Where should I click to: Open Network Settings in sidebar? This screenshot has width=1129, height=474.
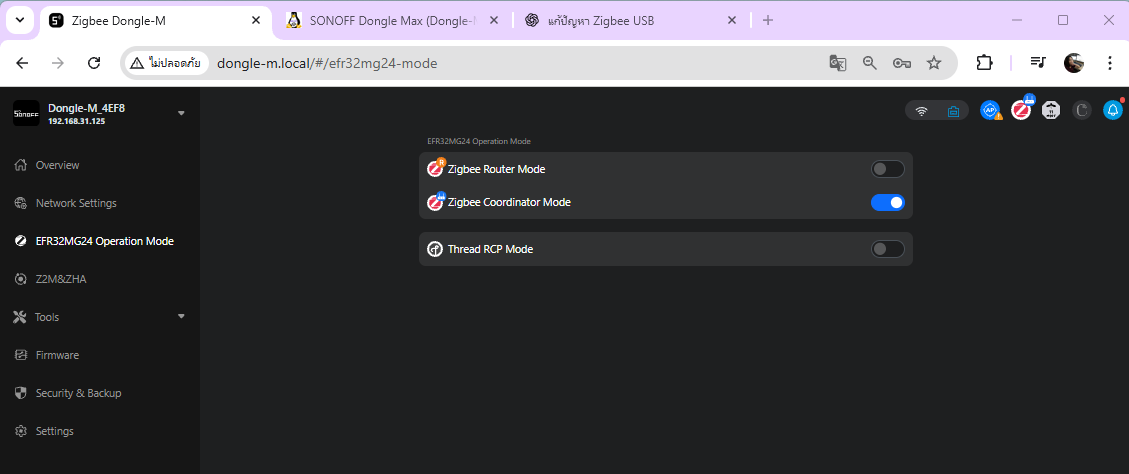pyautogui.click(x=76, y=203)
